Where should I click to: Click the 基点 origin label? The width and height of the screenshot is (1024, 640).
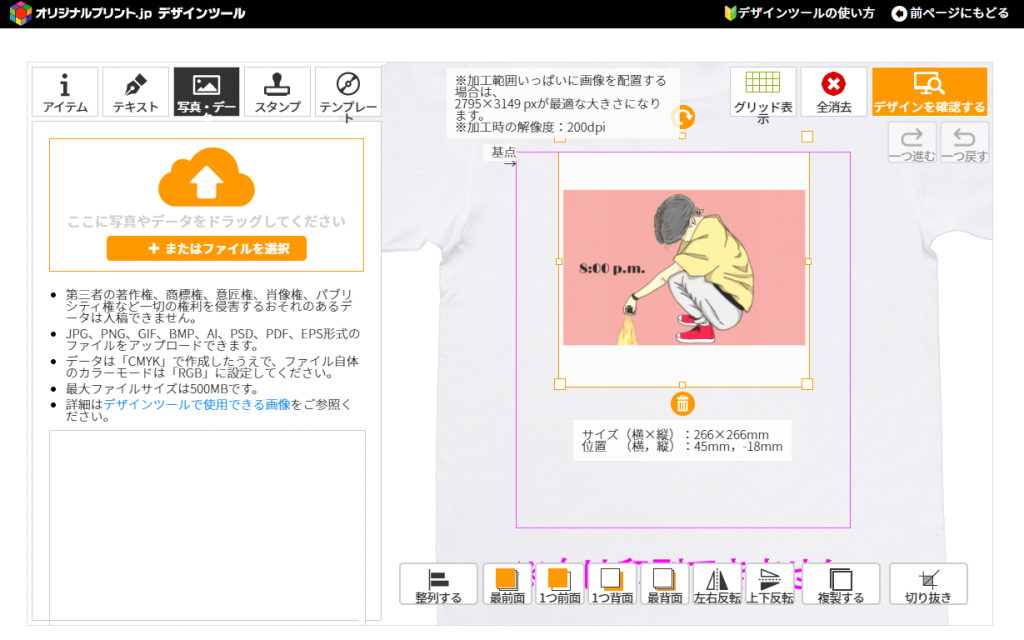(504, 152)
